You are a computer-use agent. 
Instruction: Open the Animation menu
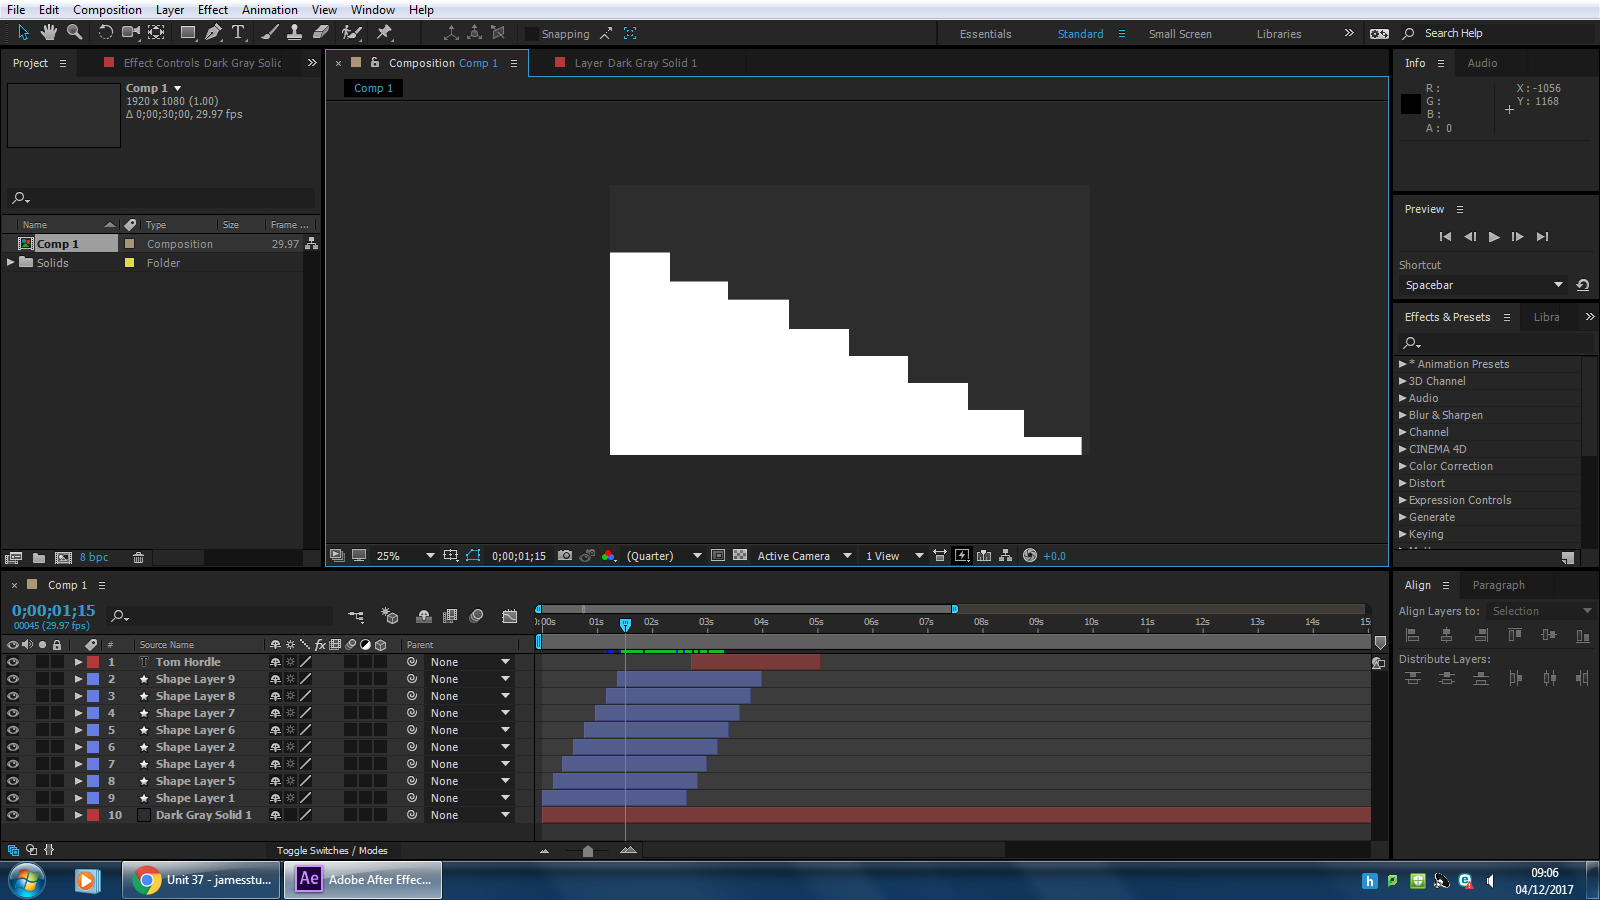click(x=269, y=10)
